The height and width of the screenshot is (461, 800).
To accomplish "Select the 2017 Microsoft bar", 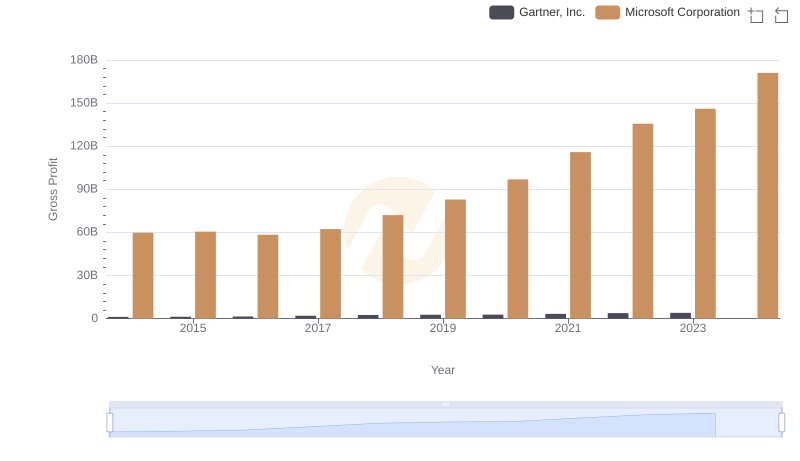I will click(331, 274).
